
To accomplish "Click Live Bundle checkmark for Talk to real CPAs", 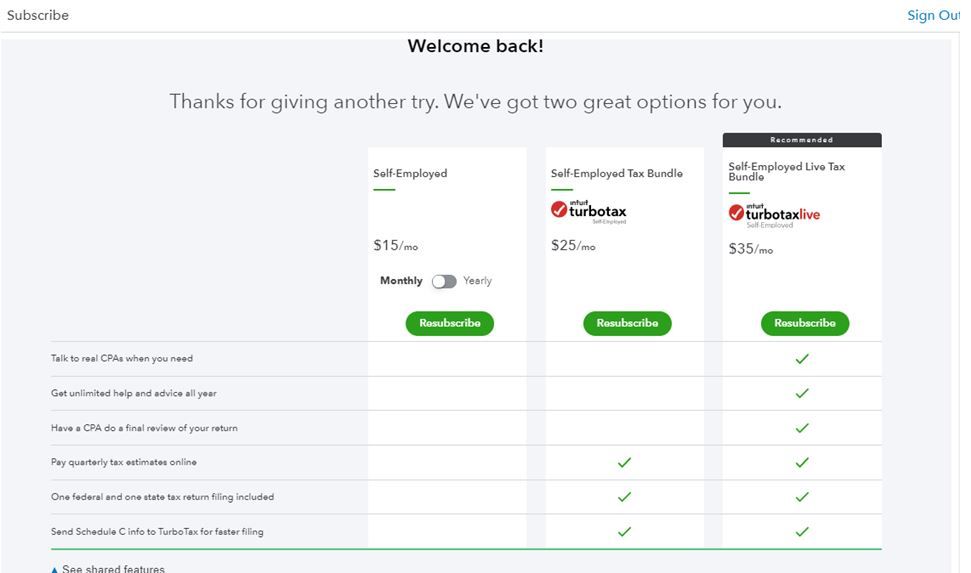I will (802, 359).
